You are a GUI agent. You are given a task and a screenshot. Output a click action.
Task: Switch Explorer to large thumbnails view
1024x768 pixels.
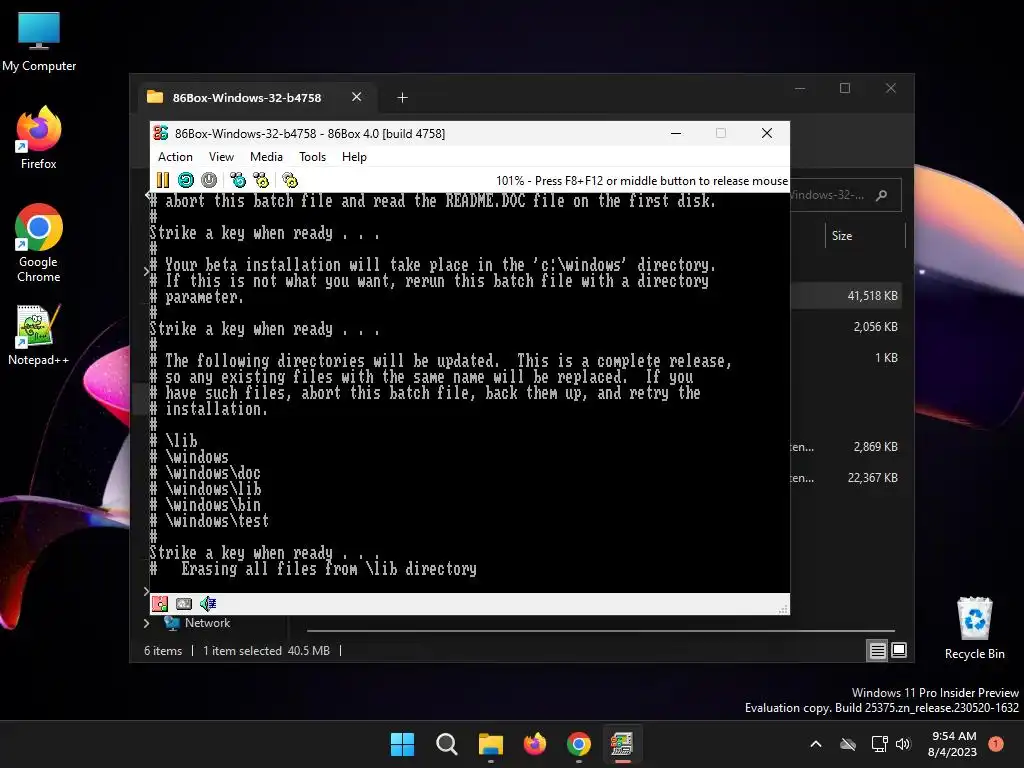click(899, 650)
